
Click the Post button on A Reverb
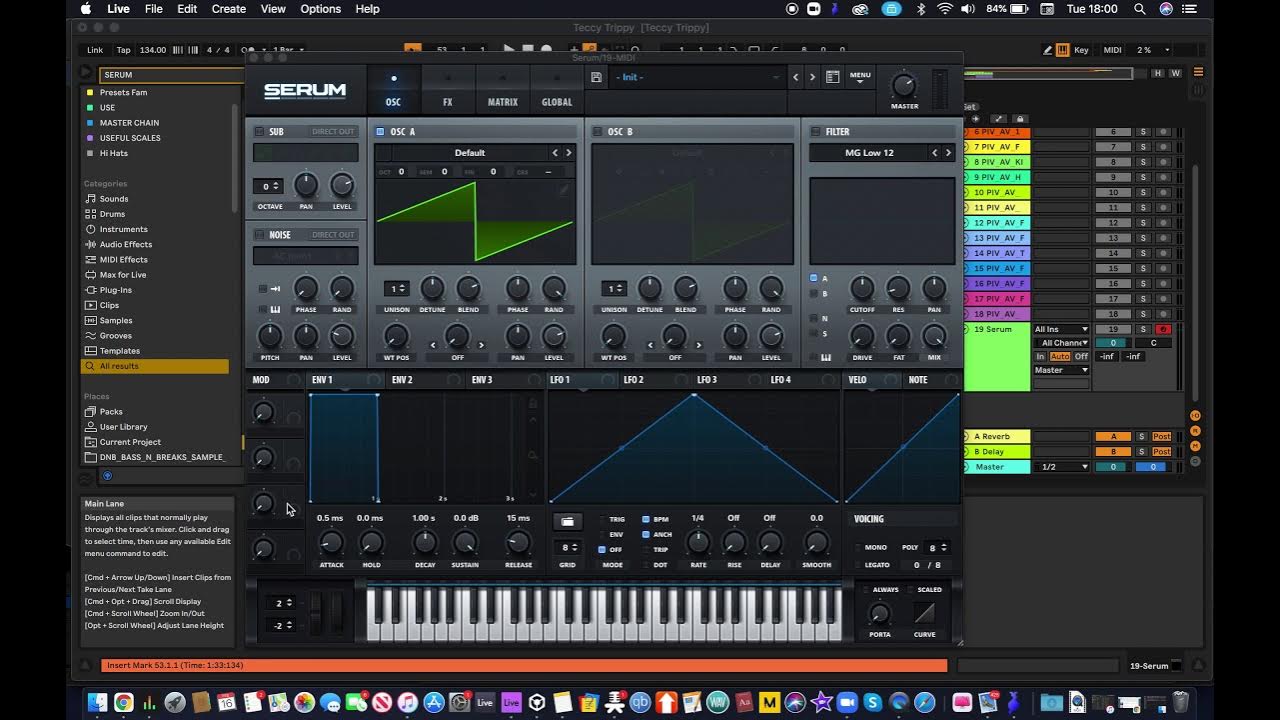pos(1162,437)
